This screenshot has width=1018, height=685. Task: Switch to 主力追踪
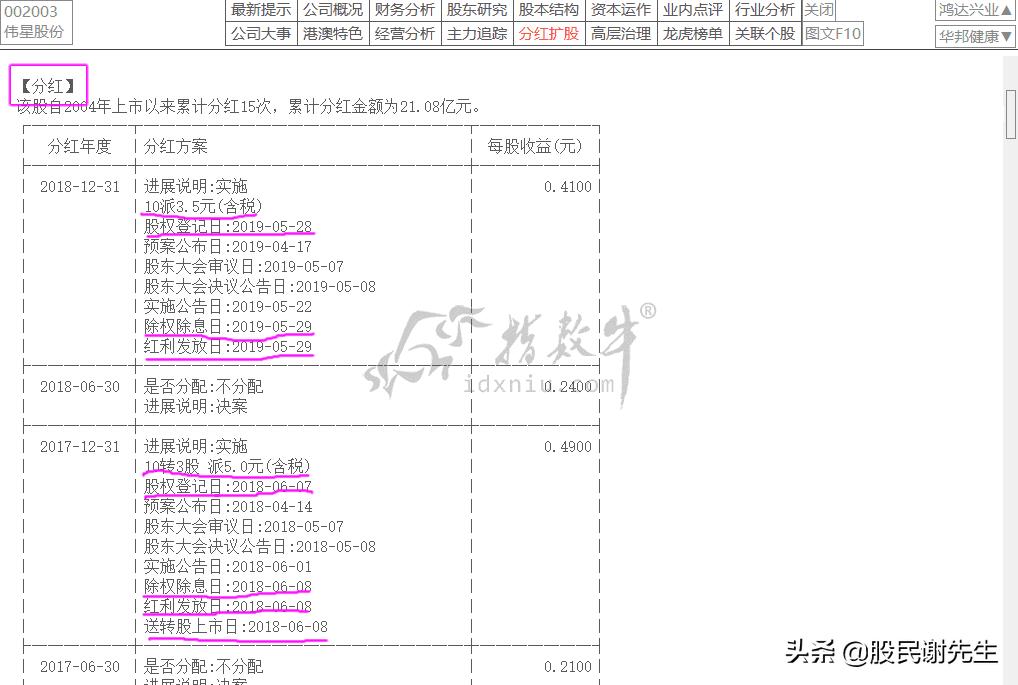pyautogui.click(x=476, y=32)
